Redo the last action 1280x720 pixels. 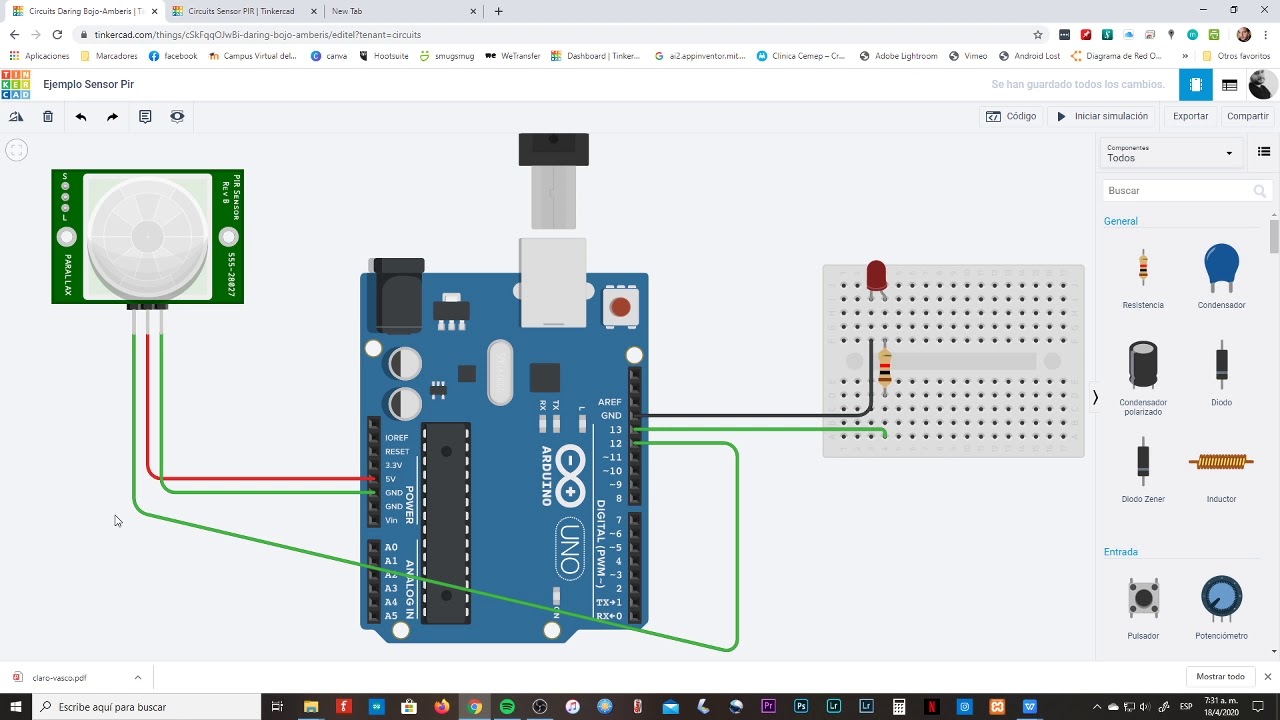coord(113,117)
